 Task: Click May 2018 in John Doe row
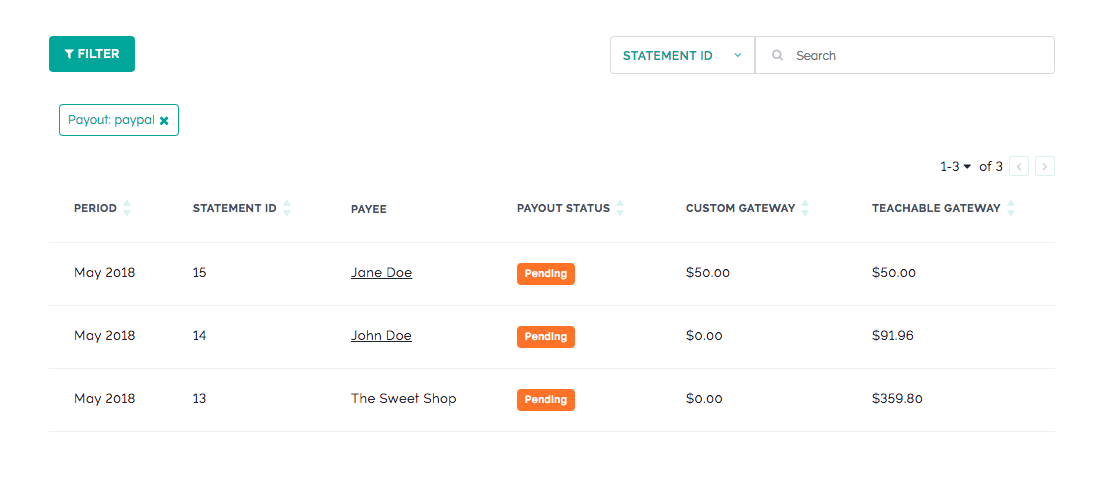(x=104, y=336)
